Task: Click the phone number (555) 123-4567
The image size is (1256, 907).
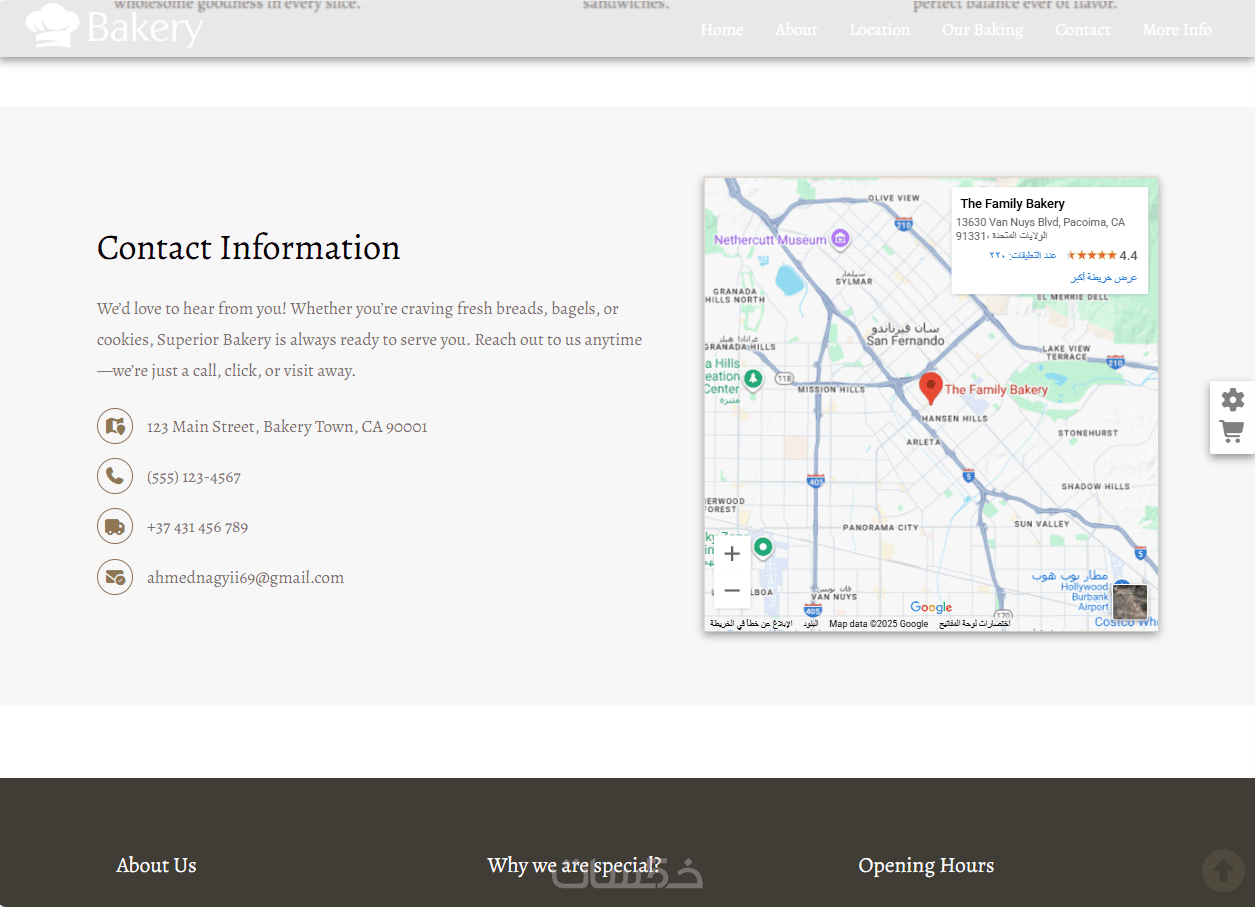Action: (x=194, y=477)
